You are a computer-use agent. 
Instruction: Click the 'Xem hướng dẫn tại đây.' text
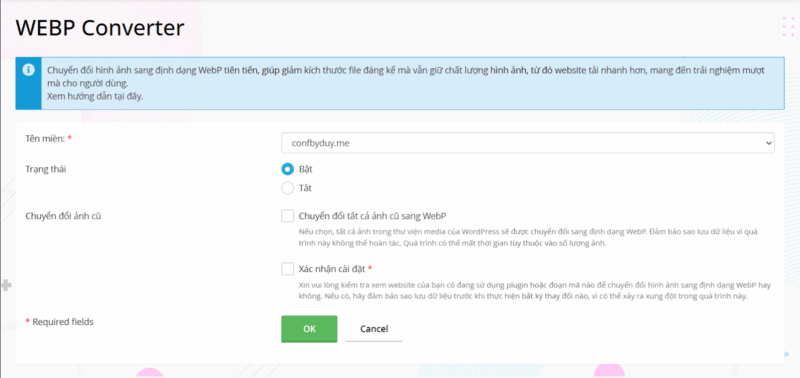click(95, 96)
